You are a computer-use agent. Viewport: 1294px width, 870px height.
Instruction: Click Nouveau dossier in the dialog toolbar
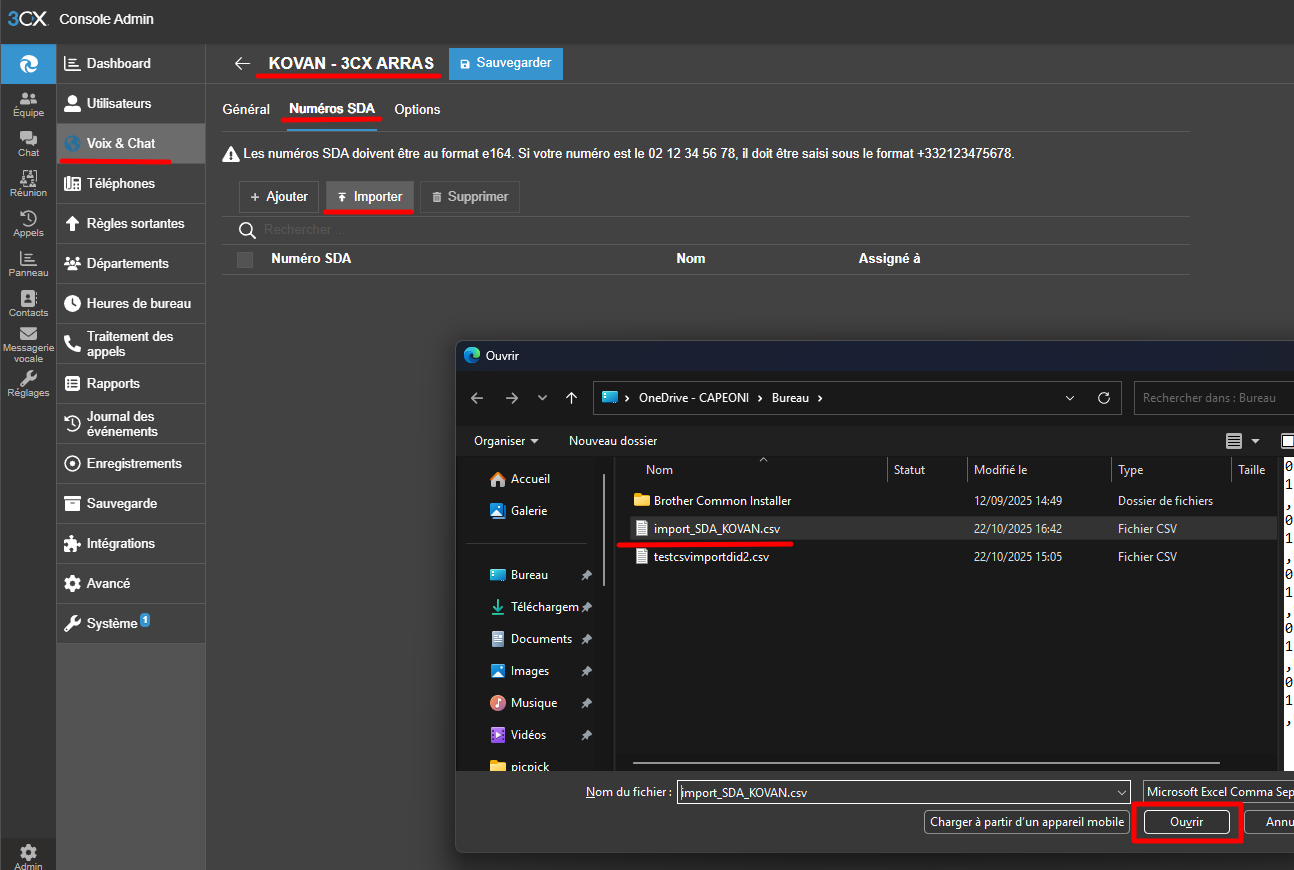[x=613, y=441]
